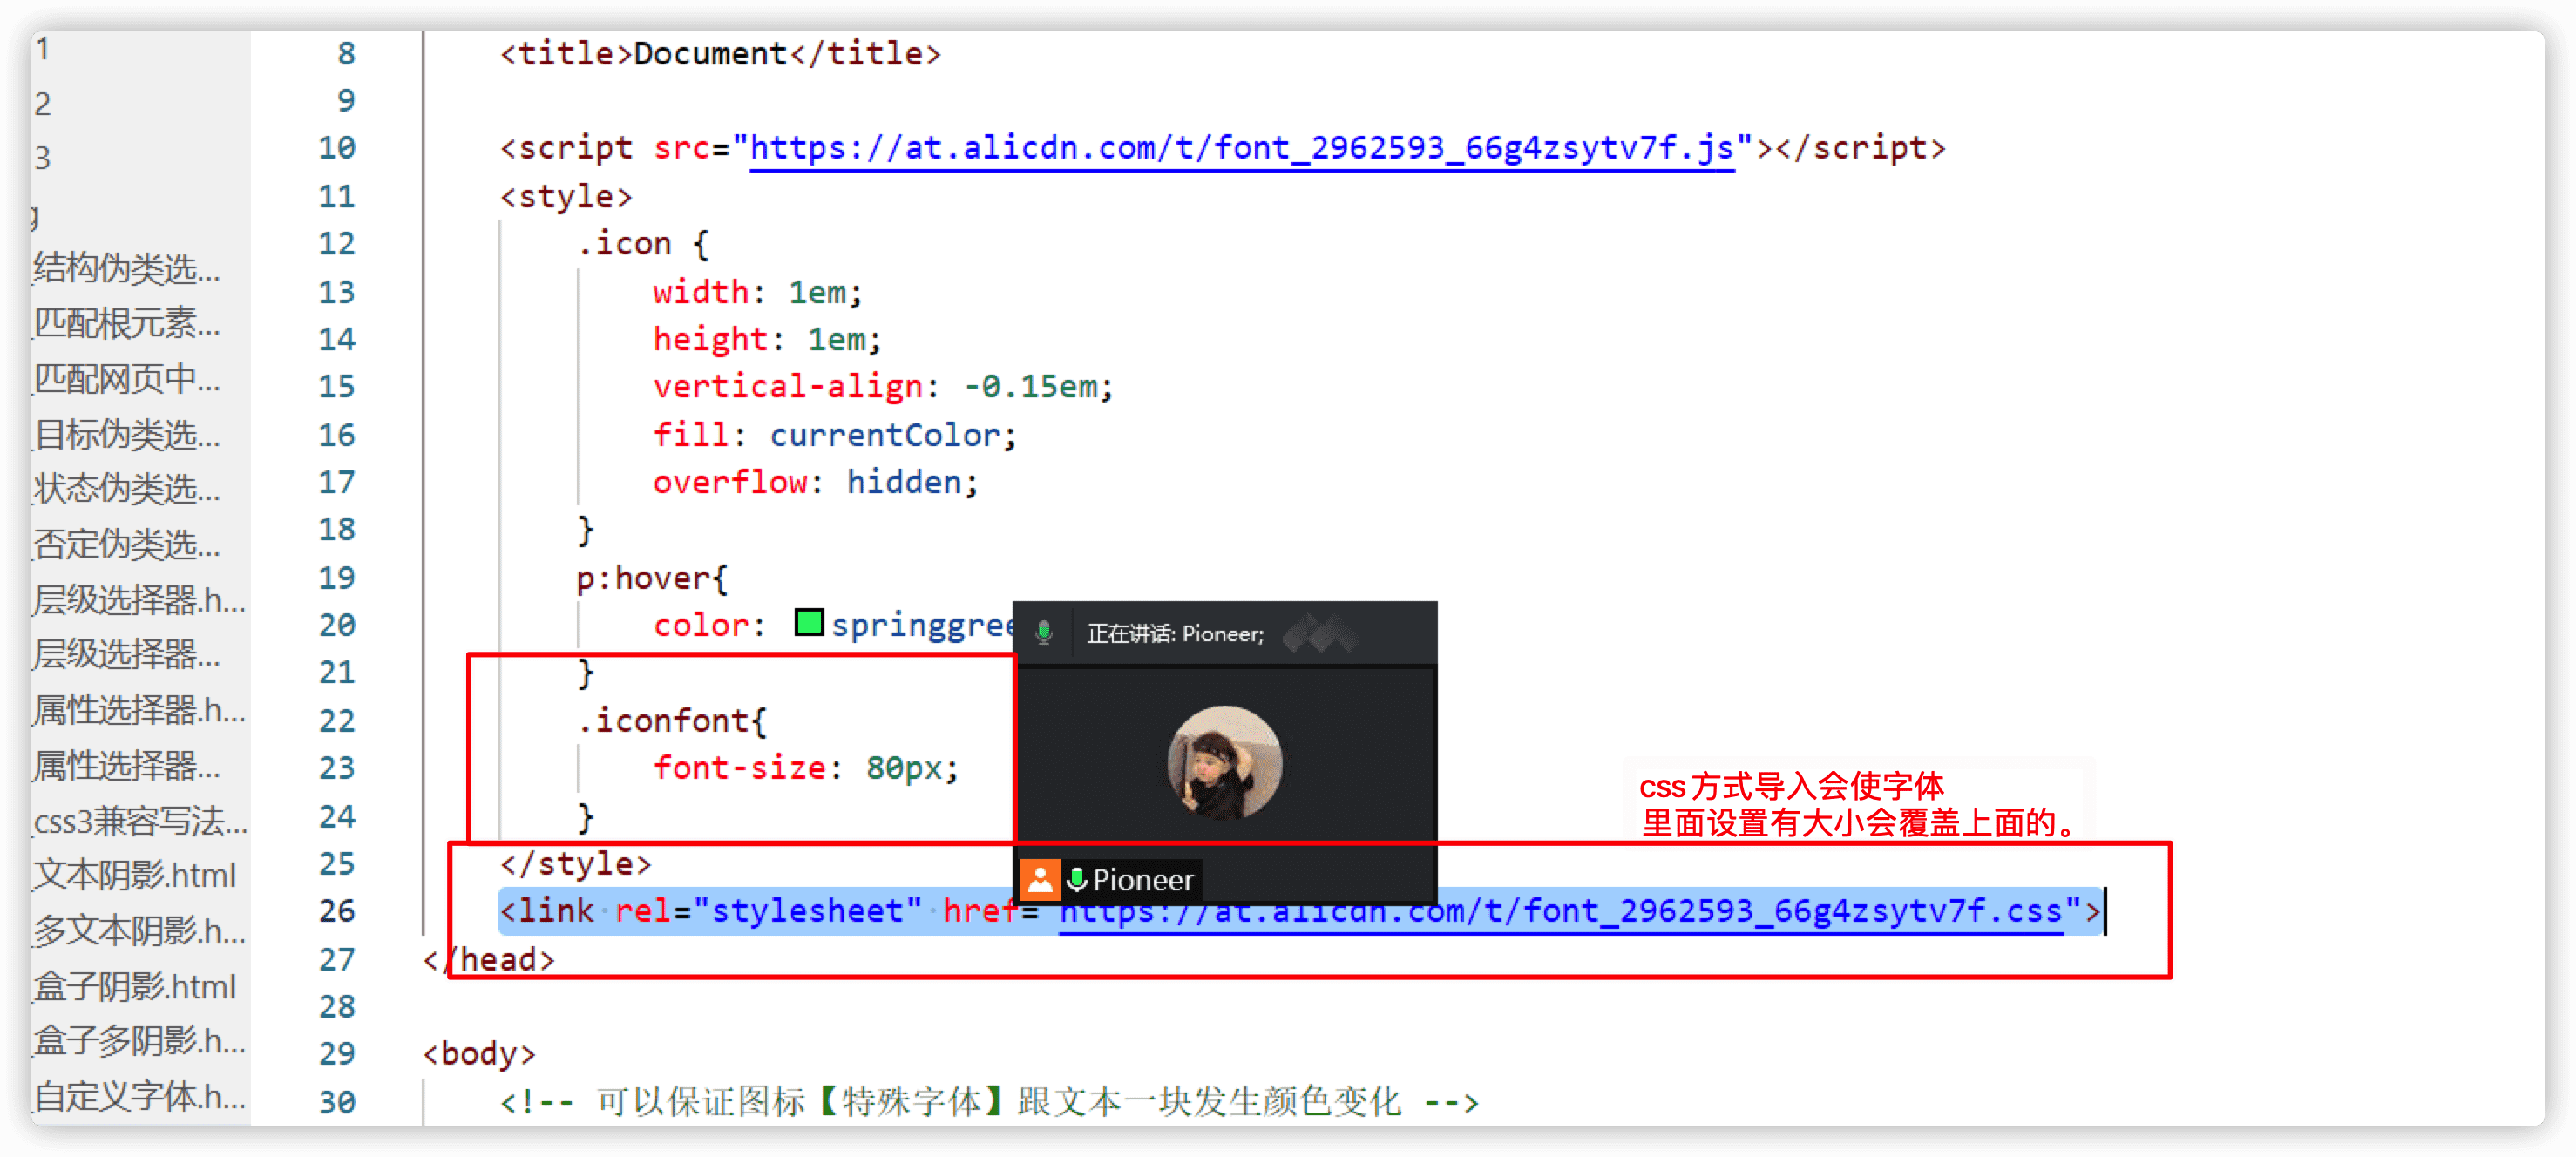Open the 盒子阴影.html file
Screen dimensions: 2576x1157
[135, 986]
